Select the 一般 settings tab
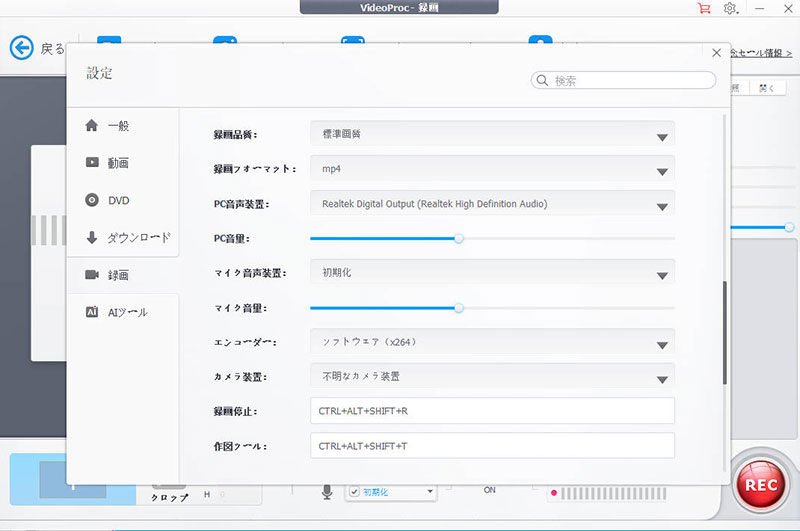Image resolution: width=800 pixels, height=531 pixels. (122, 125)
